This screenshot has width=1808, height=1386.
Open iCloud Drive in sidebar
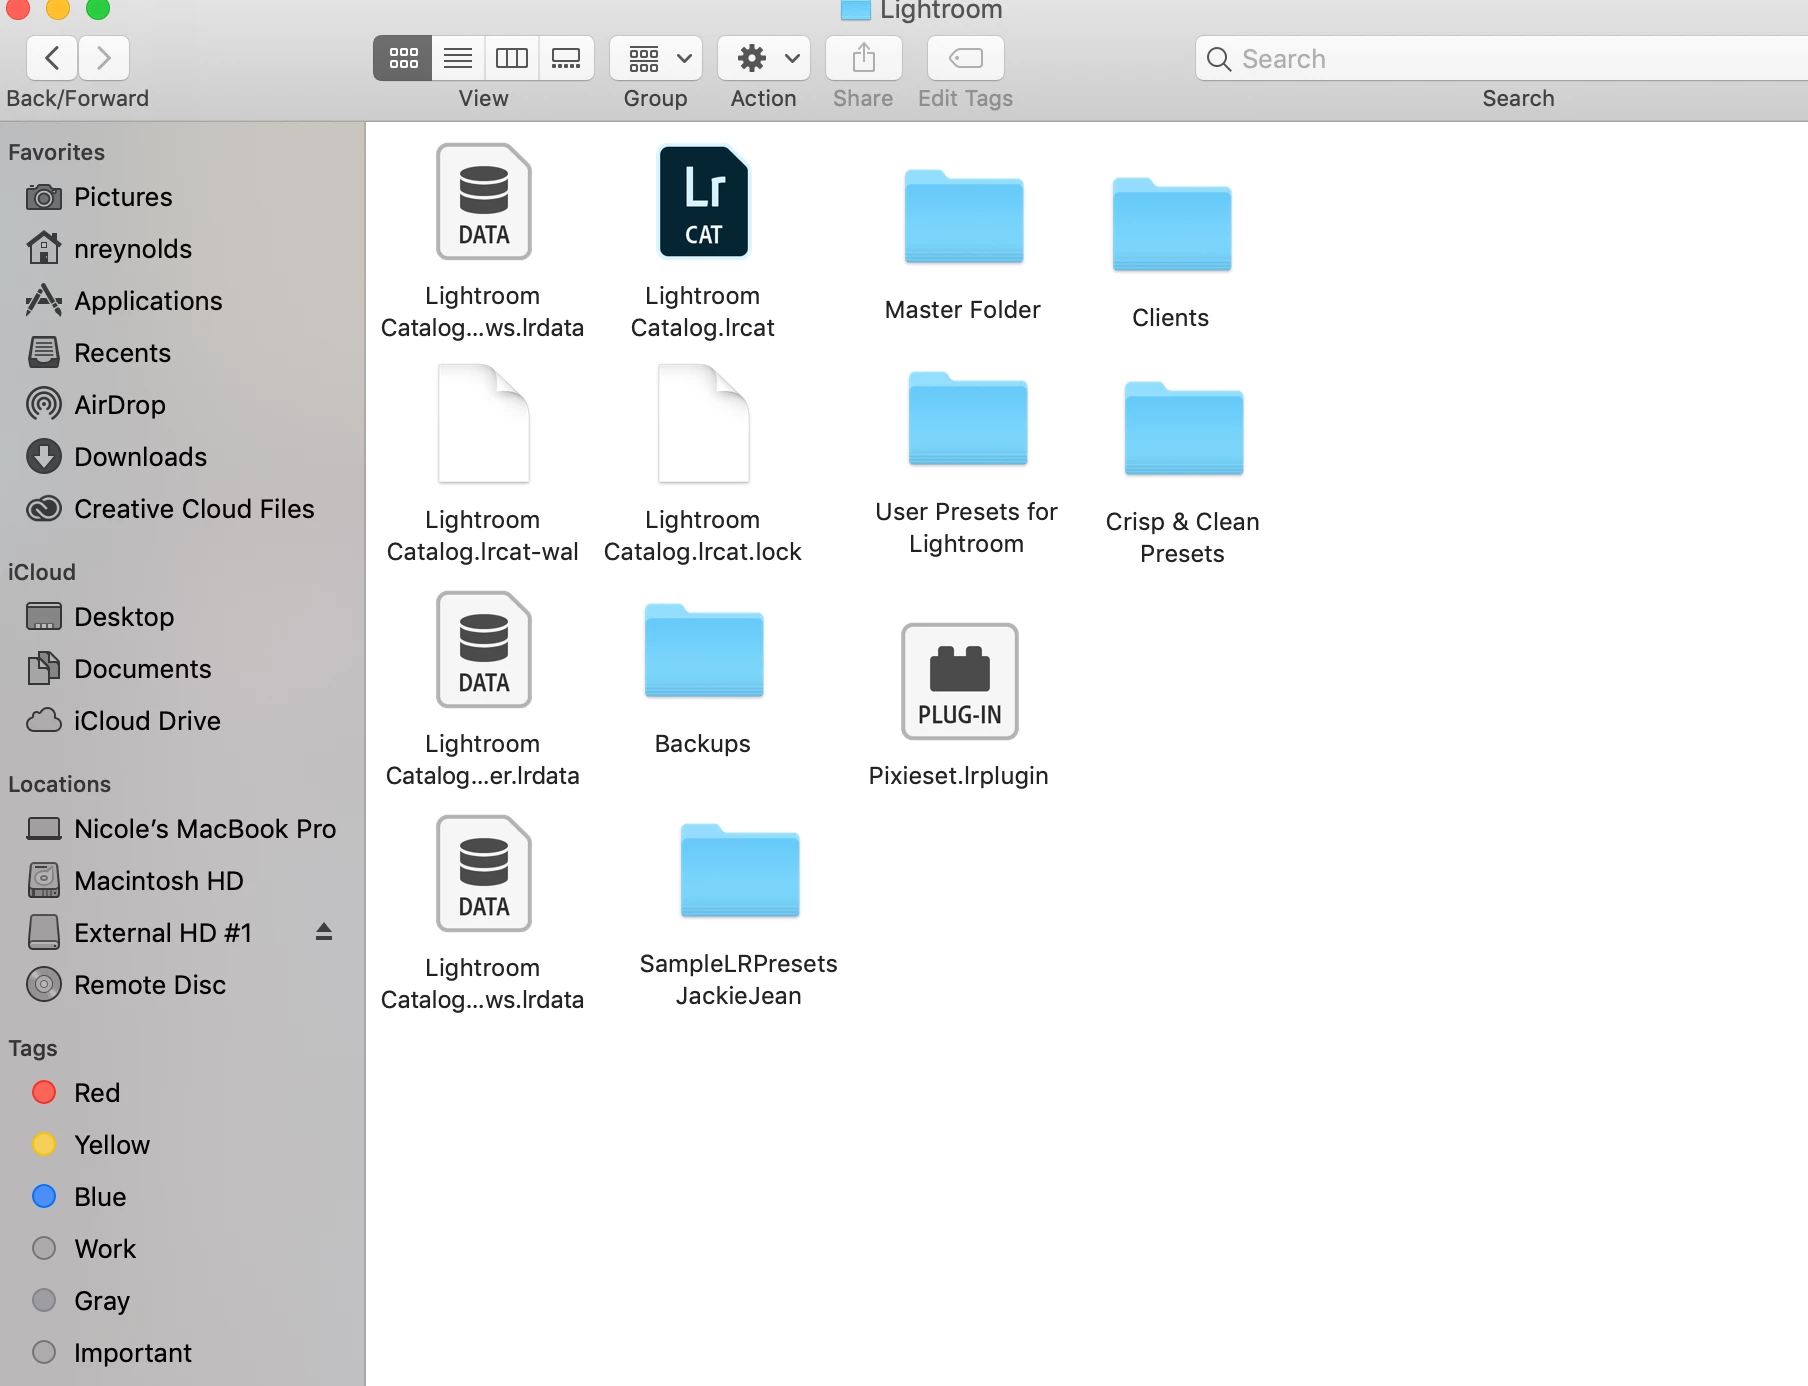point(182,721)
